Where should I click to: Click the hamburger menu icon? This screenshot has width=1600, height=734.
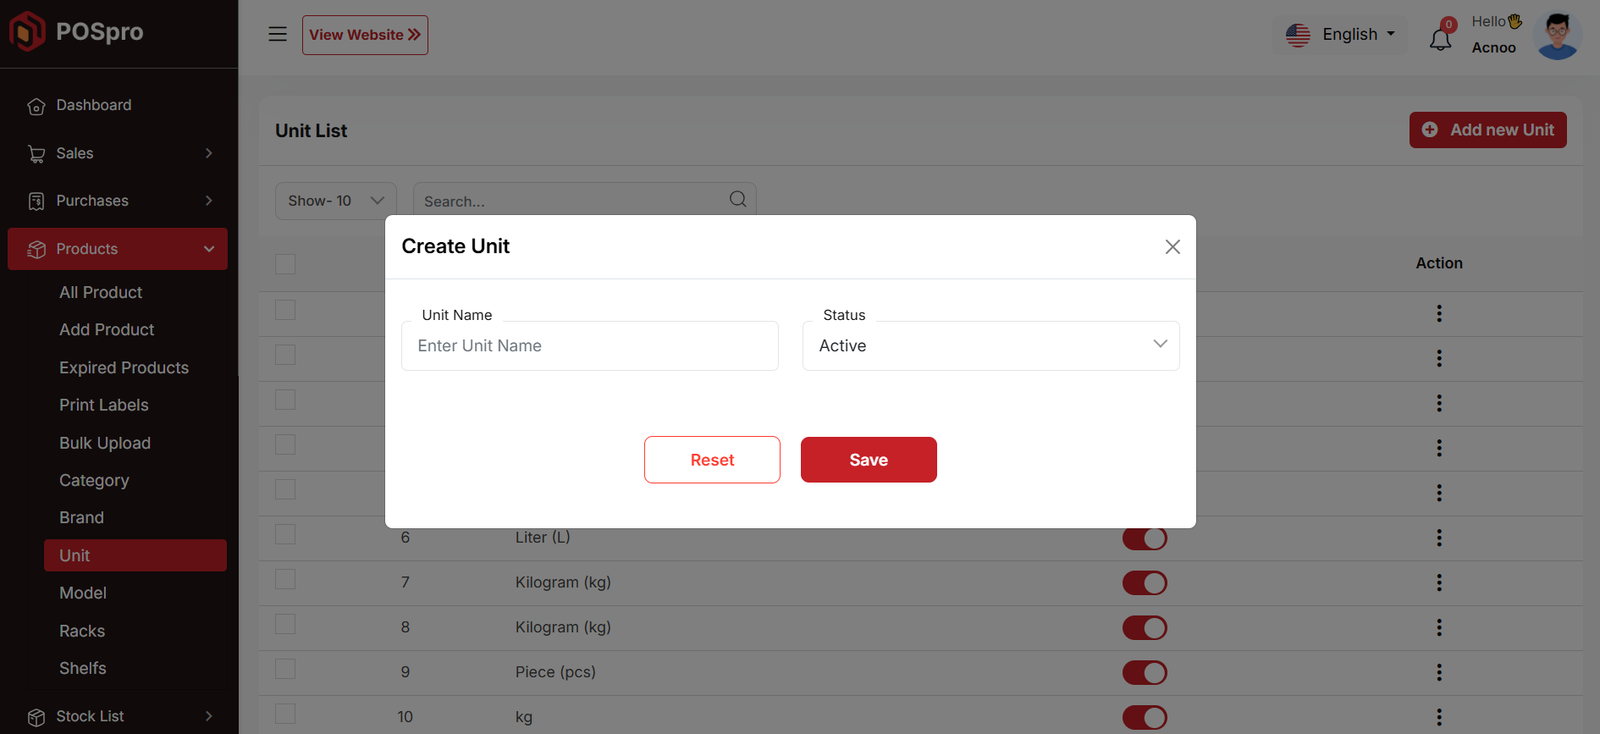pos(277,34)
